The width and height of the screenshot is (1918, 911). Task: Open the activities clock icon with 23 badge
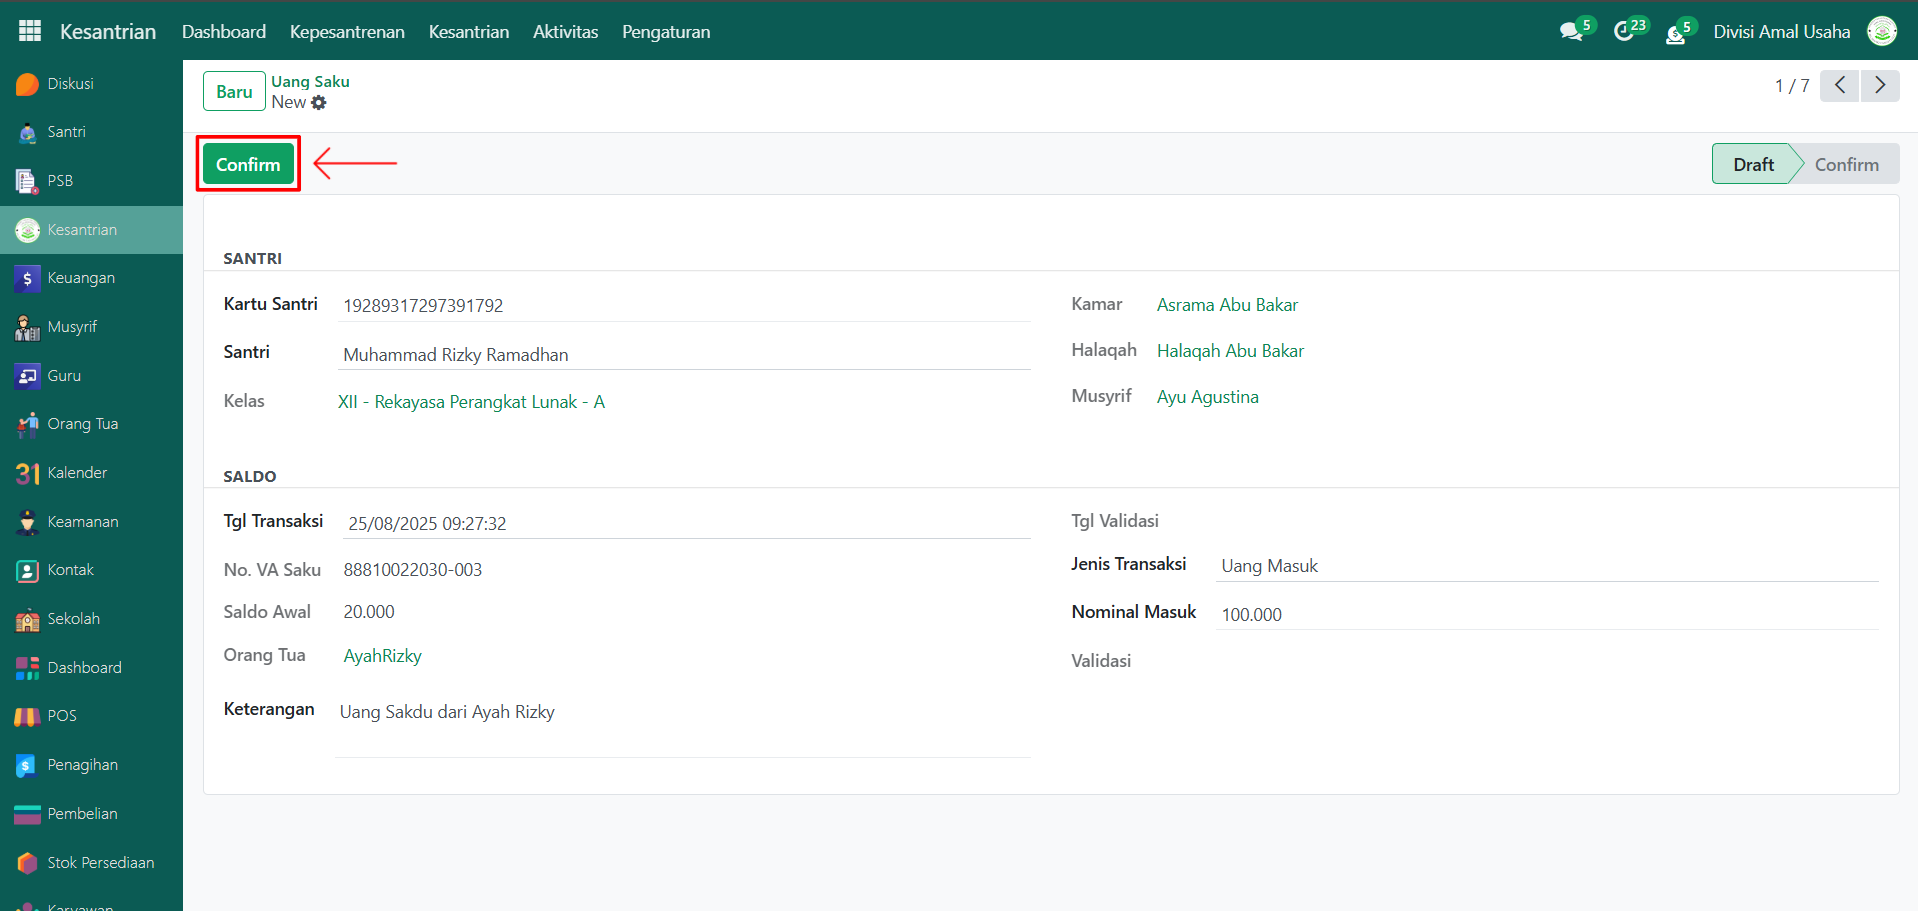1625,32
